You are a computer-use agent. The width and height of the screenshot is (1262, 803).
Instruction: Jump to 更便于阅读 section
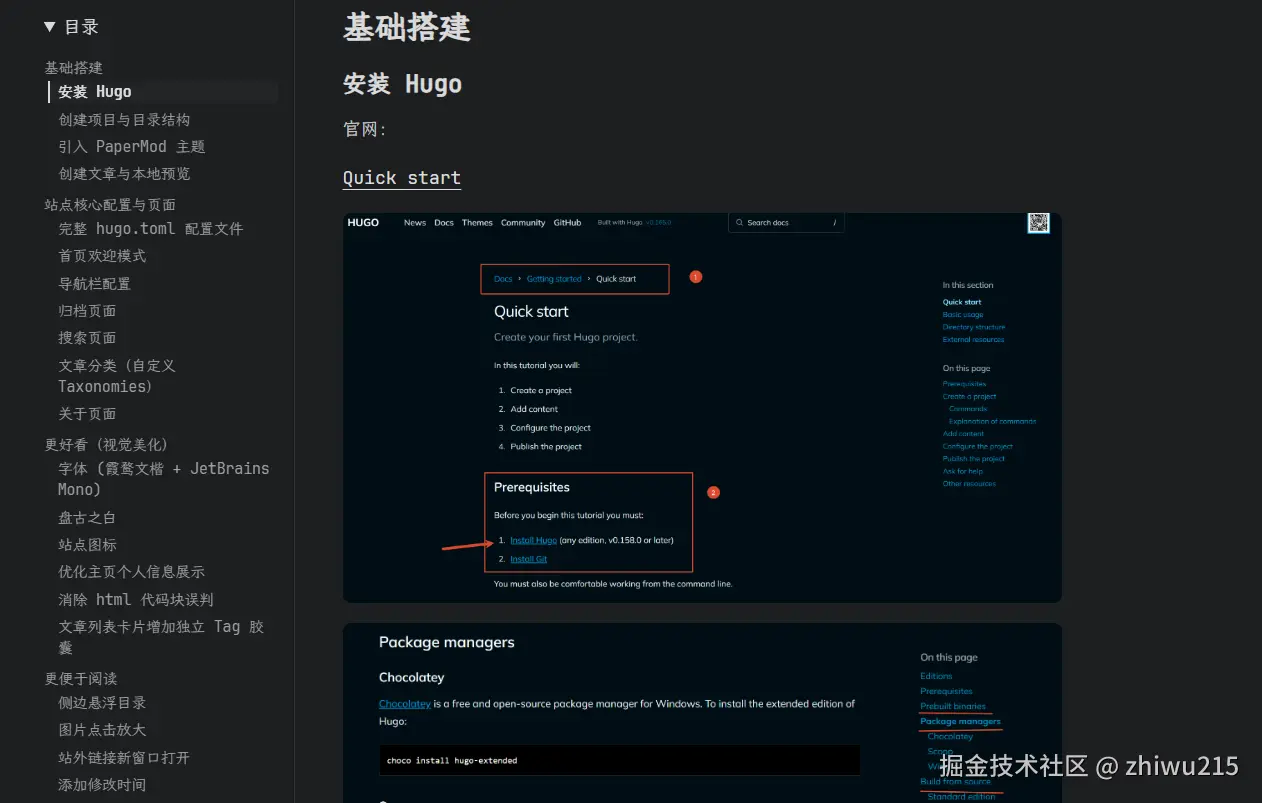point(81,679)
